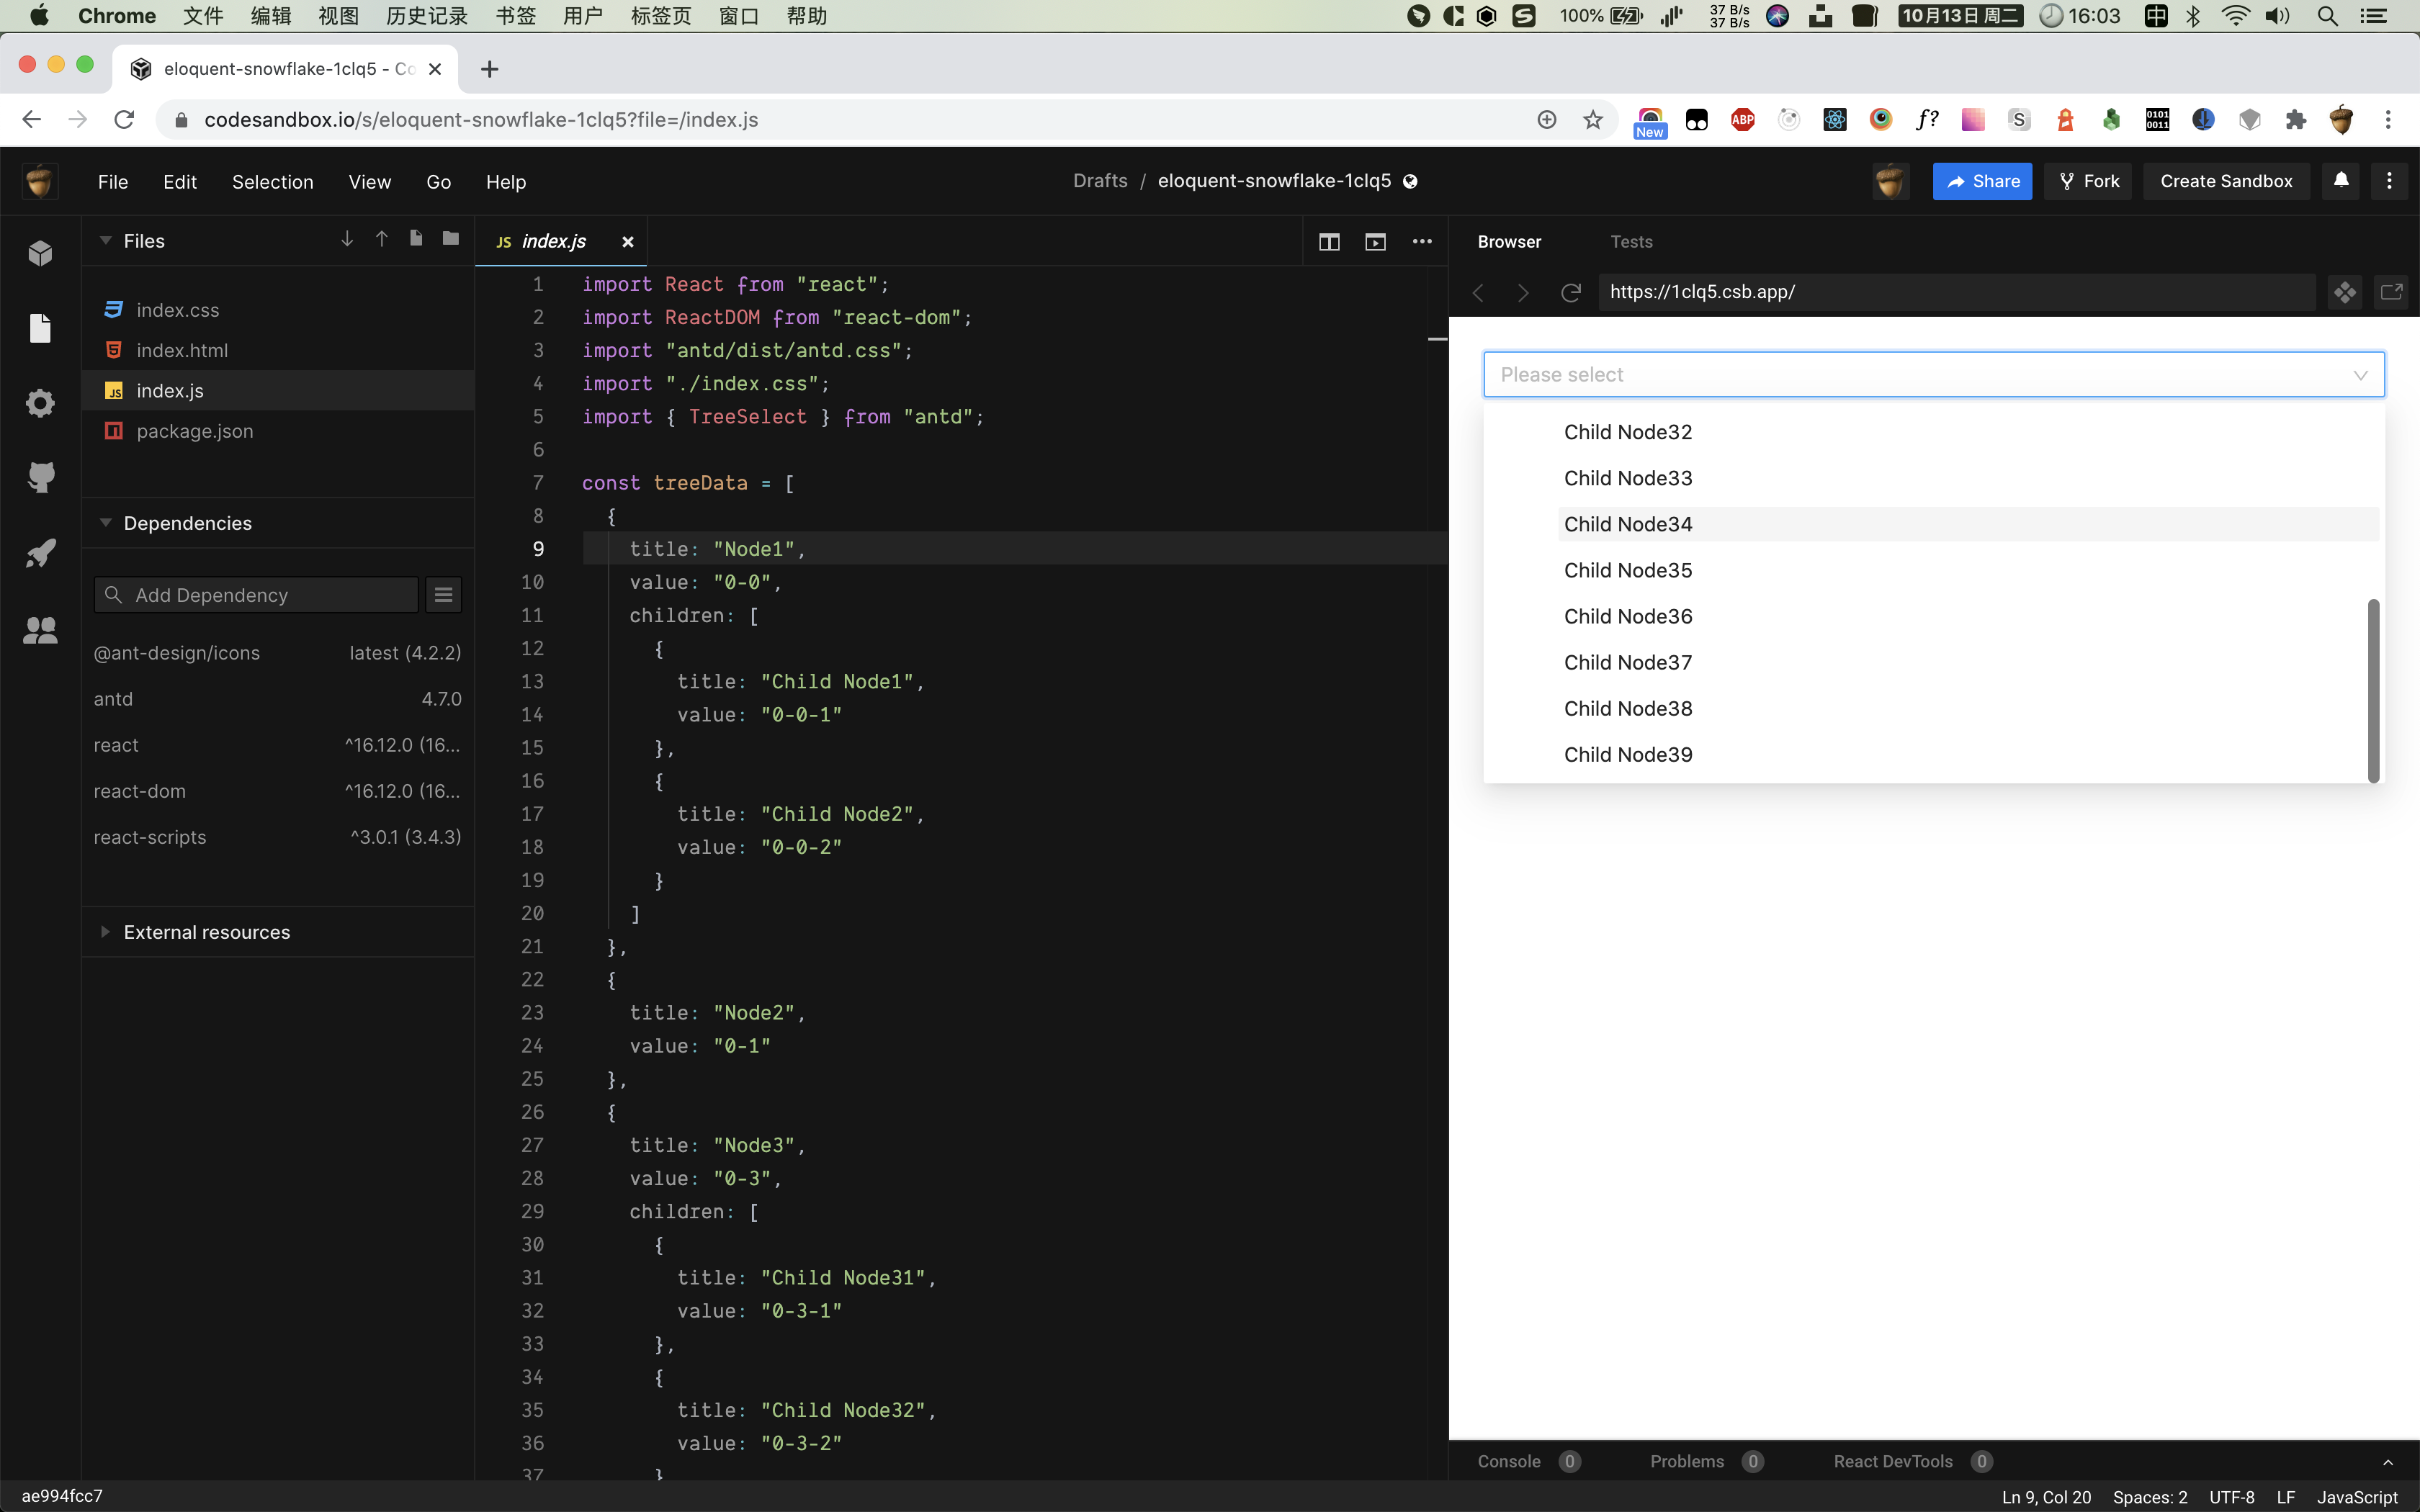Open preview in a new window
Viewport: 2420px width, 1512px height.
click(x=2391, y=292)
